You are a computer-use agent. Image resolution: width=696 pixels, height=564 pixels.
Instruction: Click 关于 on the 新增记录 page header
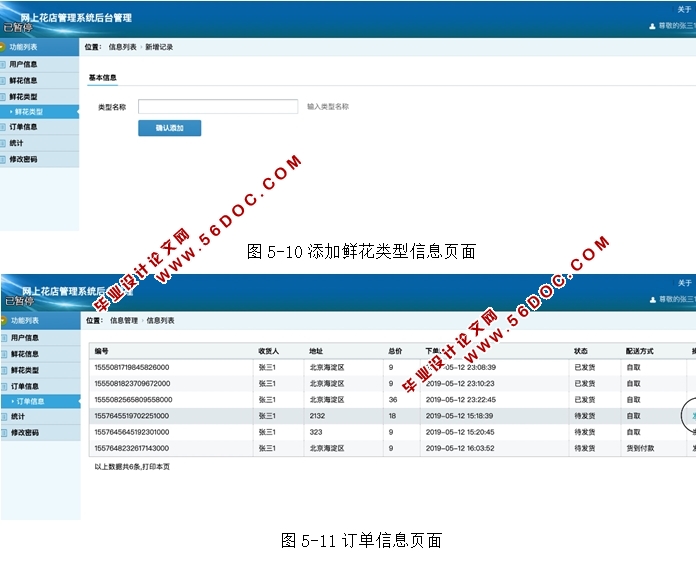coord(684,9)
